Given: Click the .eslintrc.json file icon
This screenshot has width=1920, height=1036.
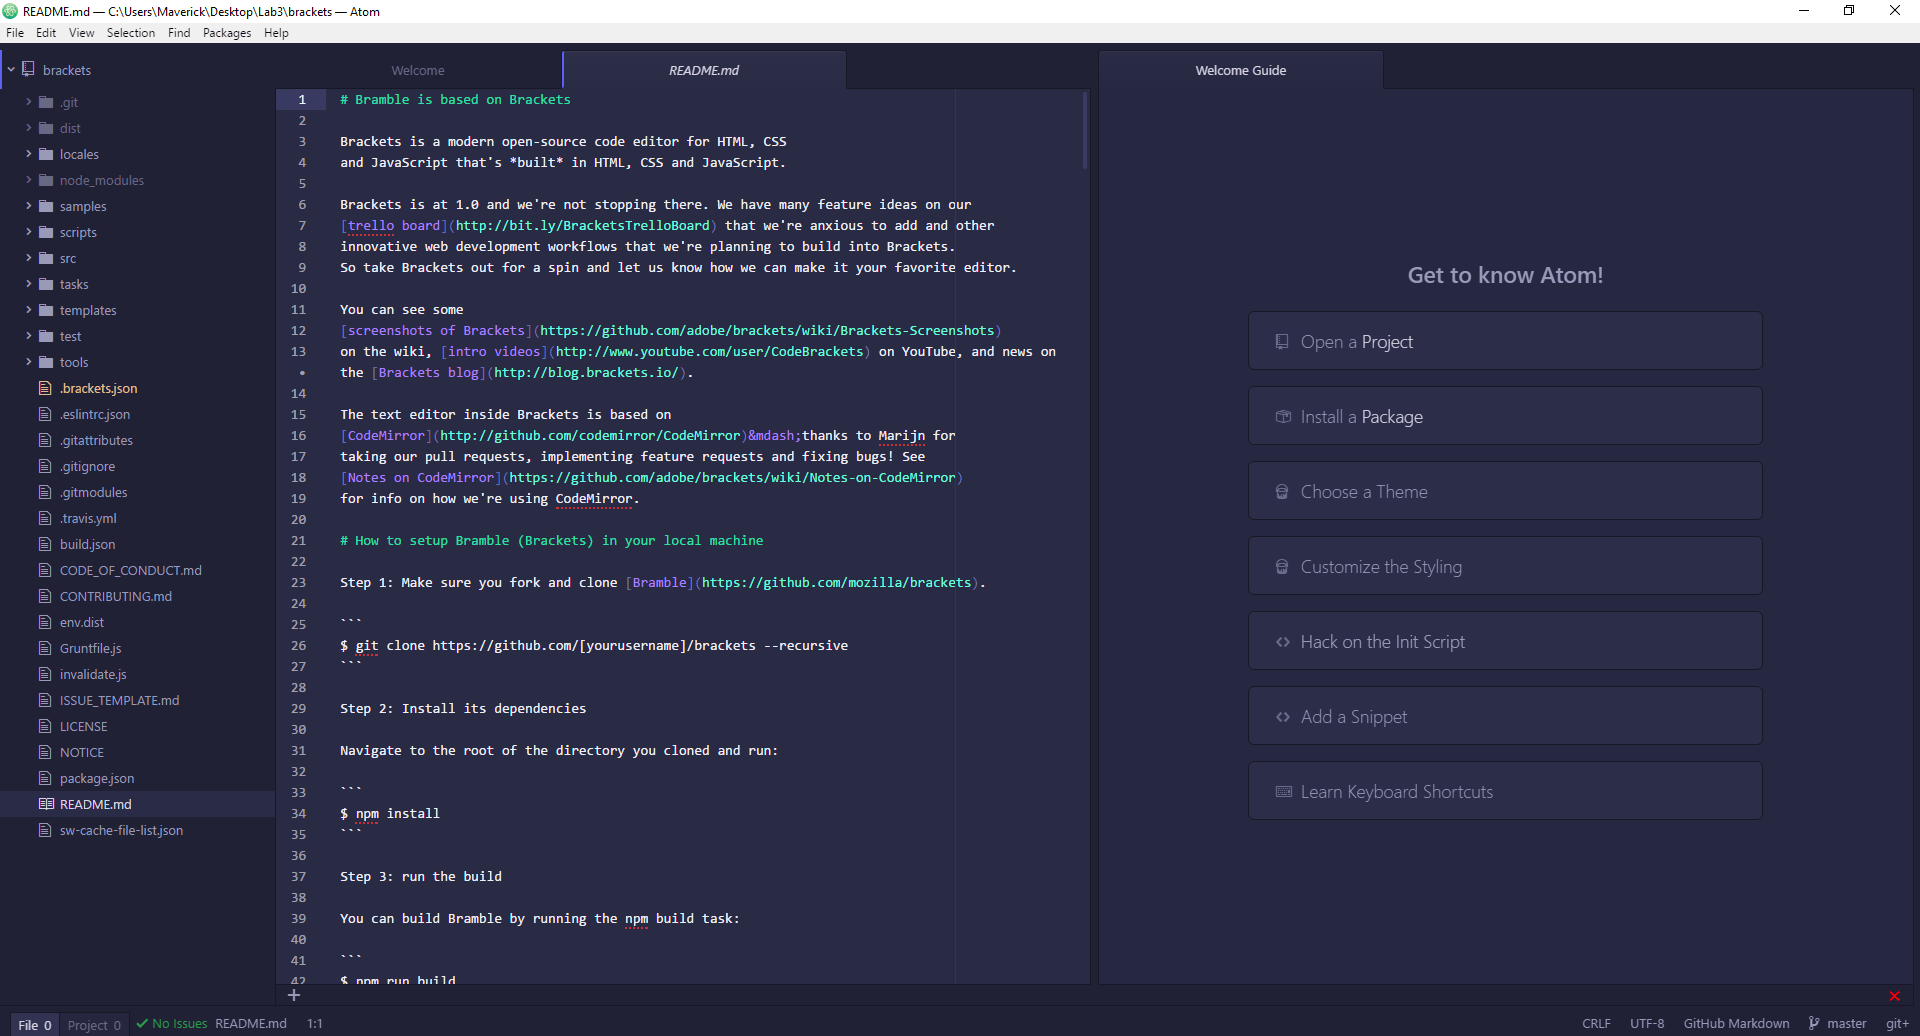Looking at the screenshot, I should click(x=45, y=414).
